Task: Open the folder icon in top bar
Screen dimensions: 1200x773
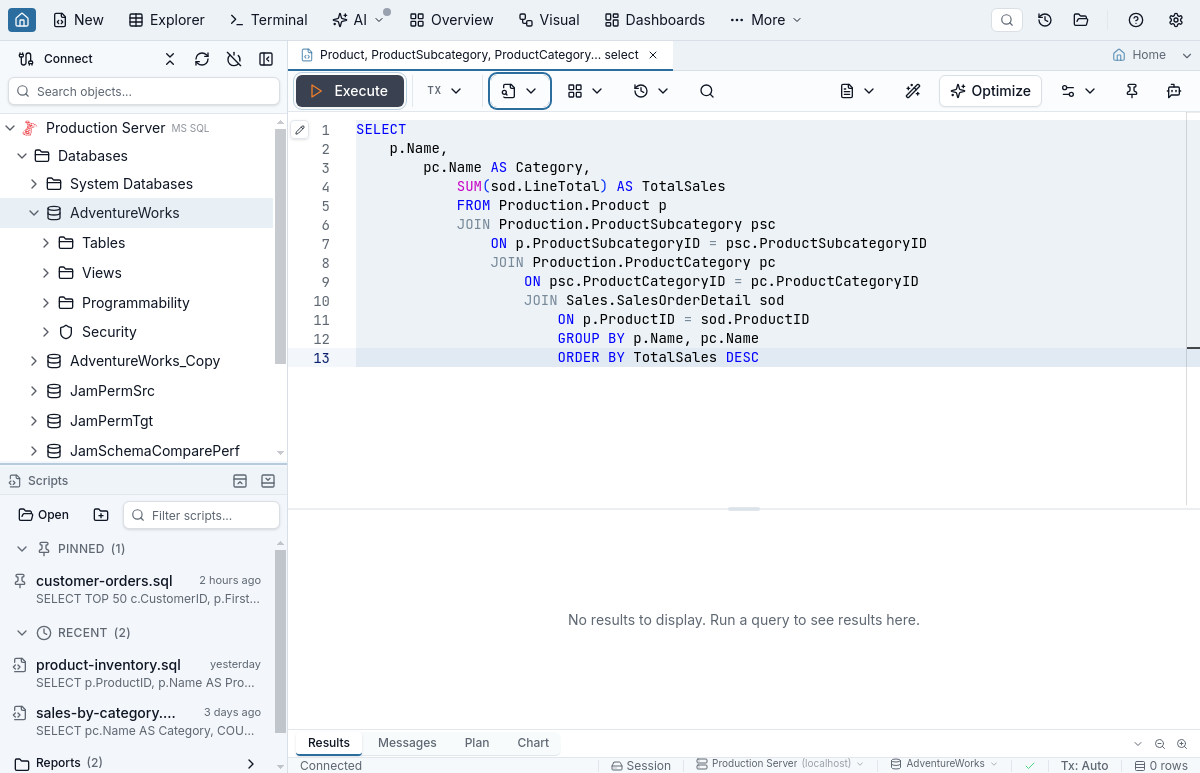Action: point(1081,20)
